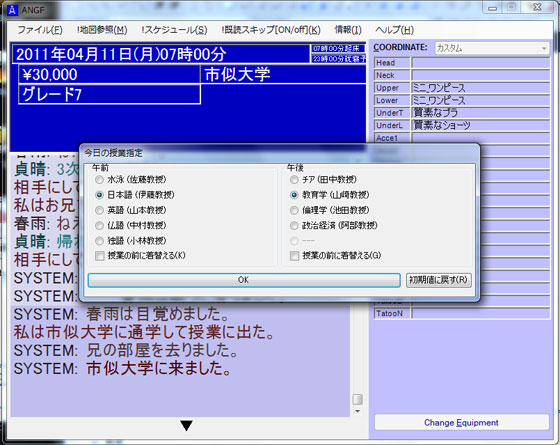This screenshot has width=560, height=445.
Task: Choose 仏語 (中村教授) for morning
Action: pyautogui.click(x=131, y=226)
